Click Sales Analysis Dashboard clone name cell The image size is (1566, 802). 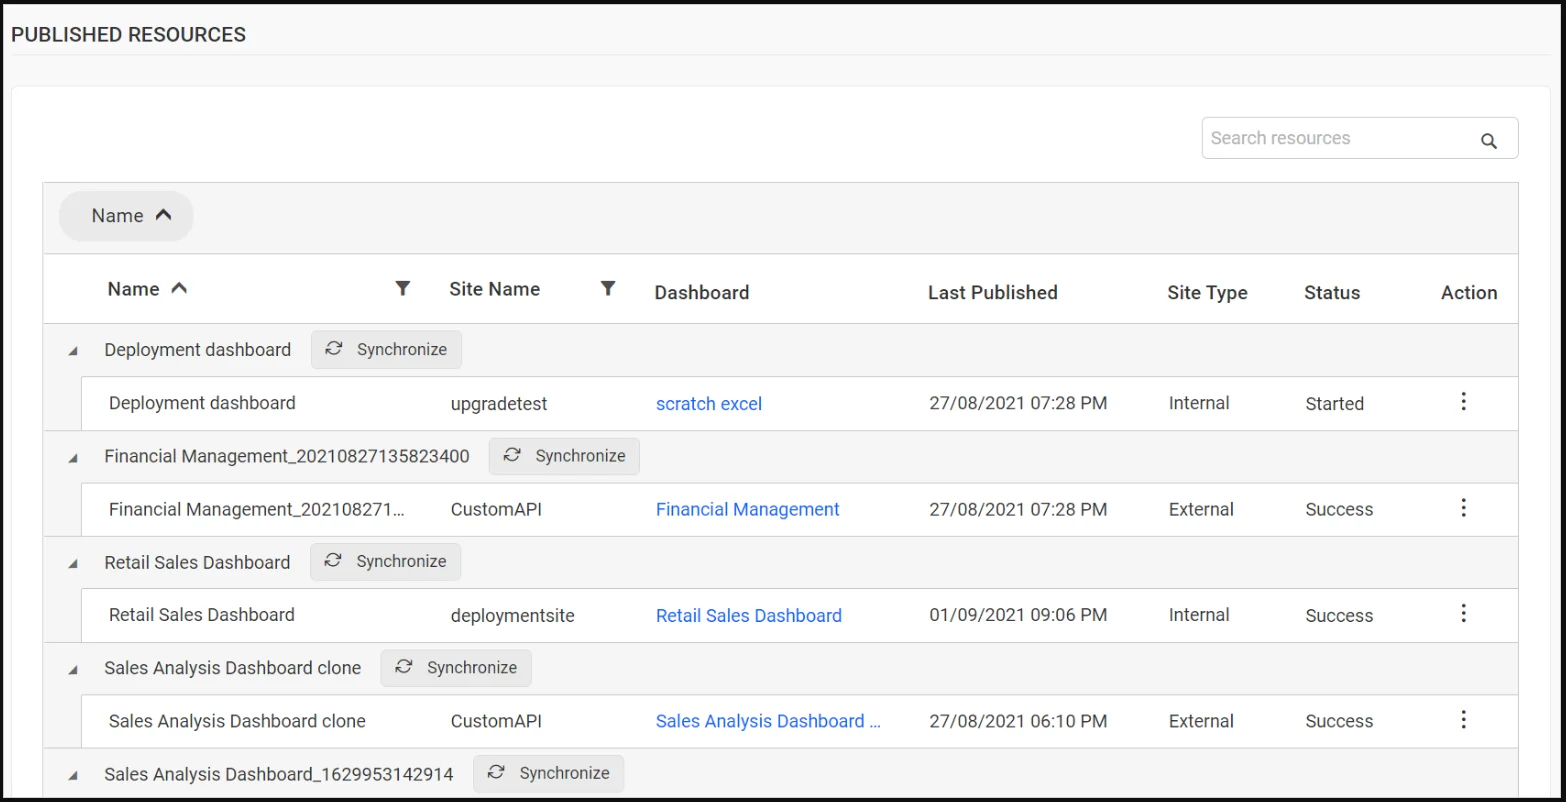click(237, 721)
